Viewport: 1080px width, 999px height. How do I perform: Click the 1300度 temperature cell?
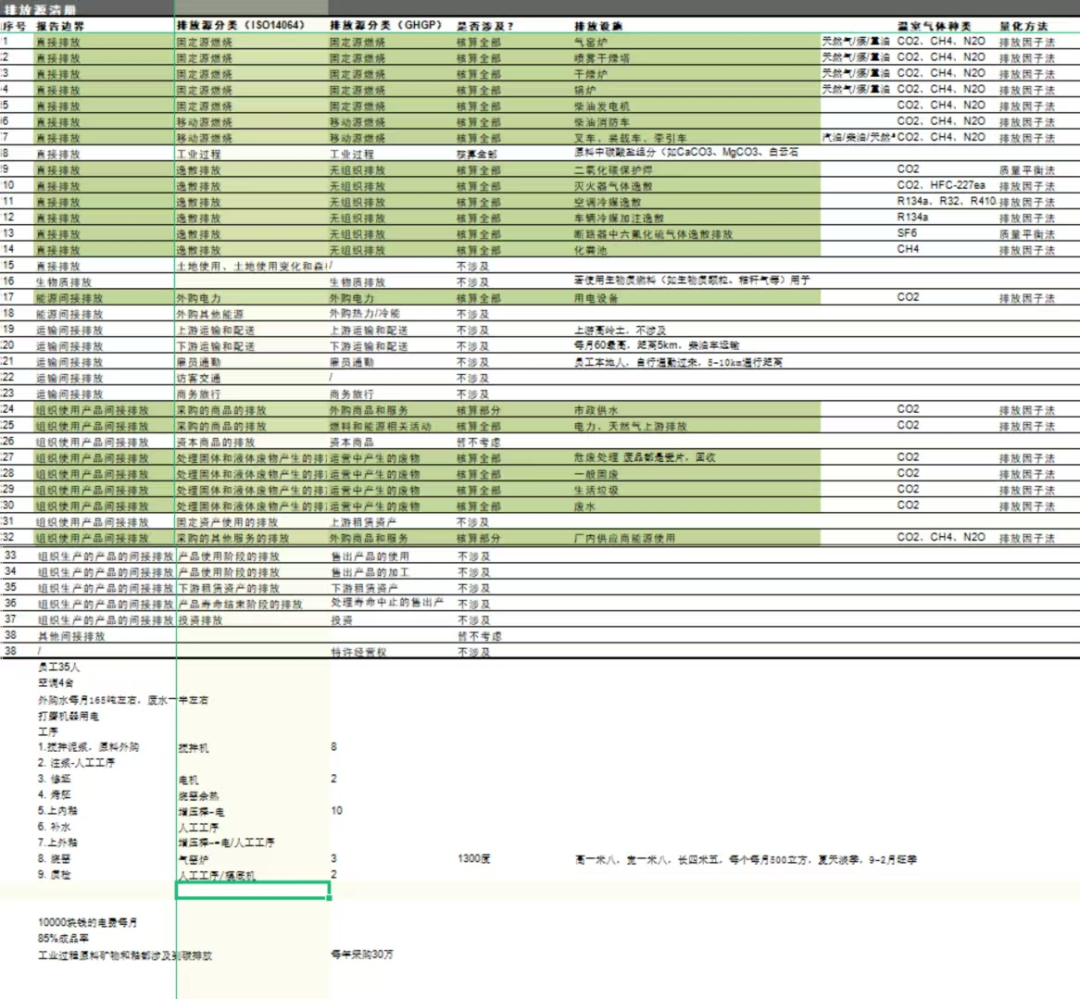[x=475, y=858]
